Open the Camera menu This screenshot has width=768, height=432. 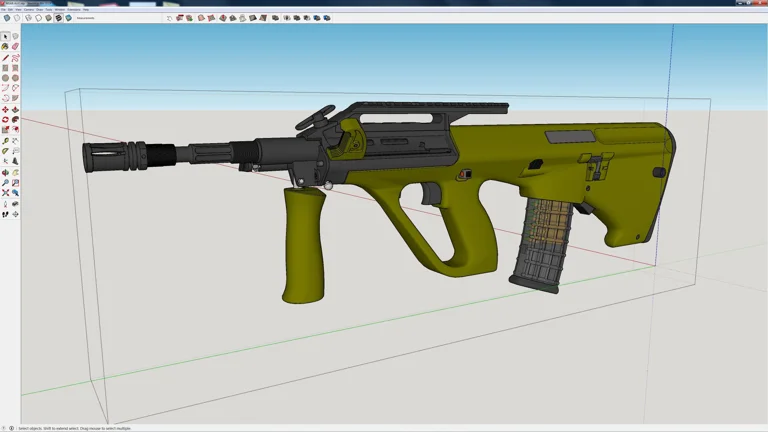tap(29, 9)
